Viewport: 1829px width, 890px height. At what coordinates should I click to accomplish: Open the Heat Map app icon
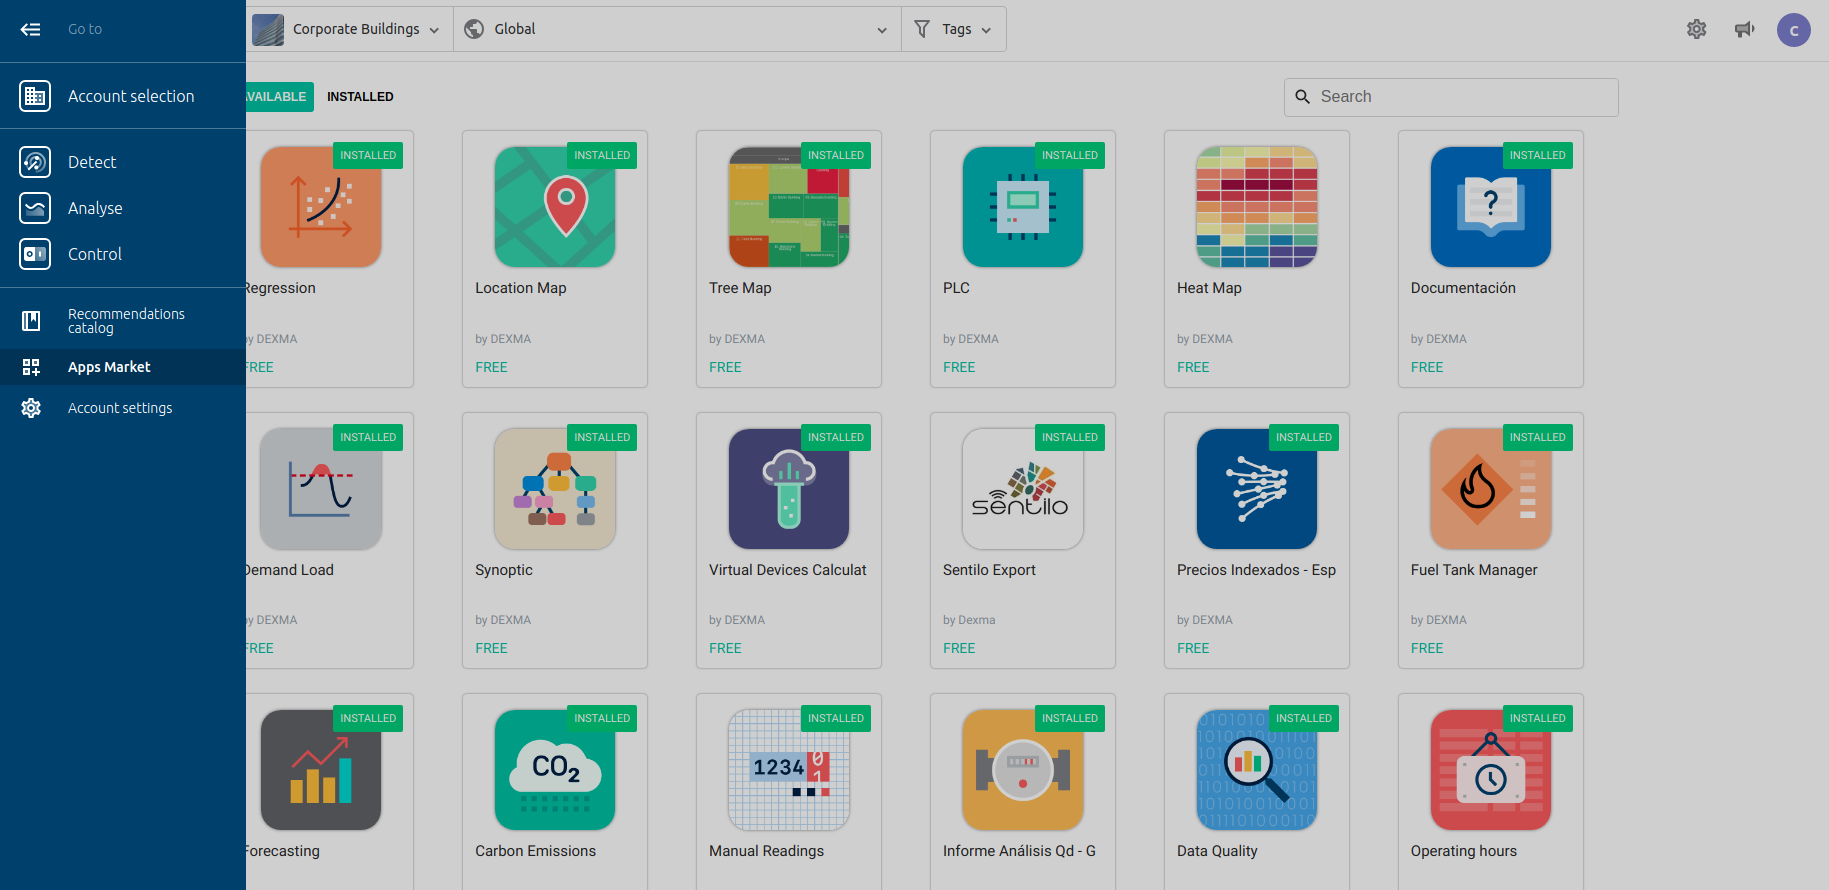(1257, 207)
